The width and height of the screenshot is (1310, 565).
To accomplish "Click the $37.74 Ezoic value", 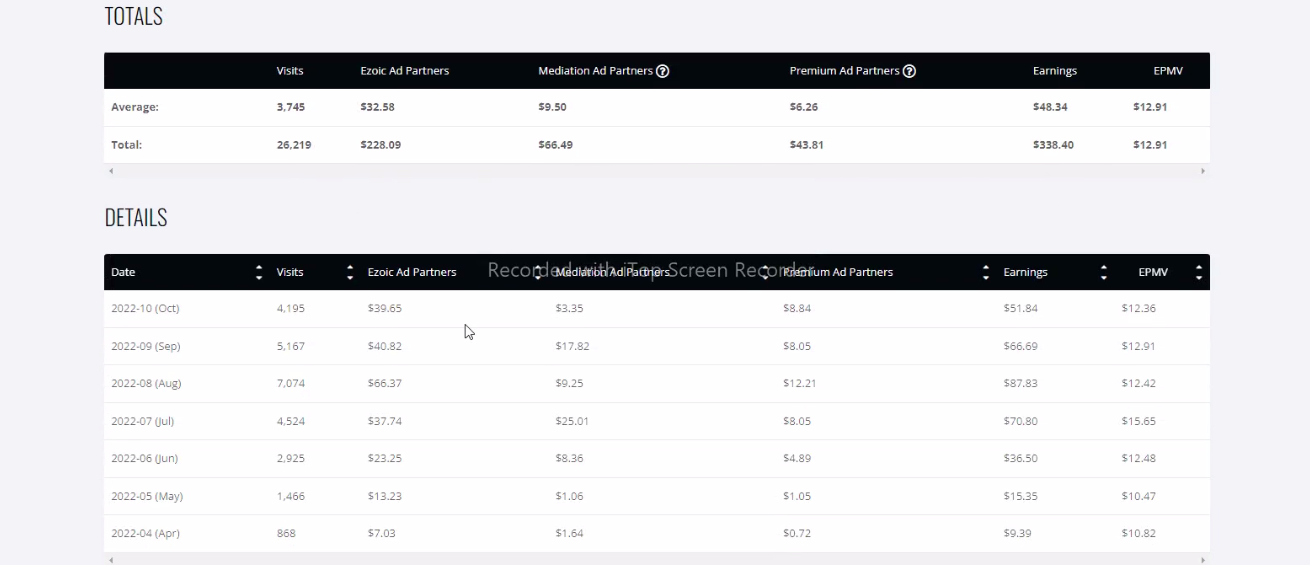I will coord(385,421).
